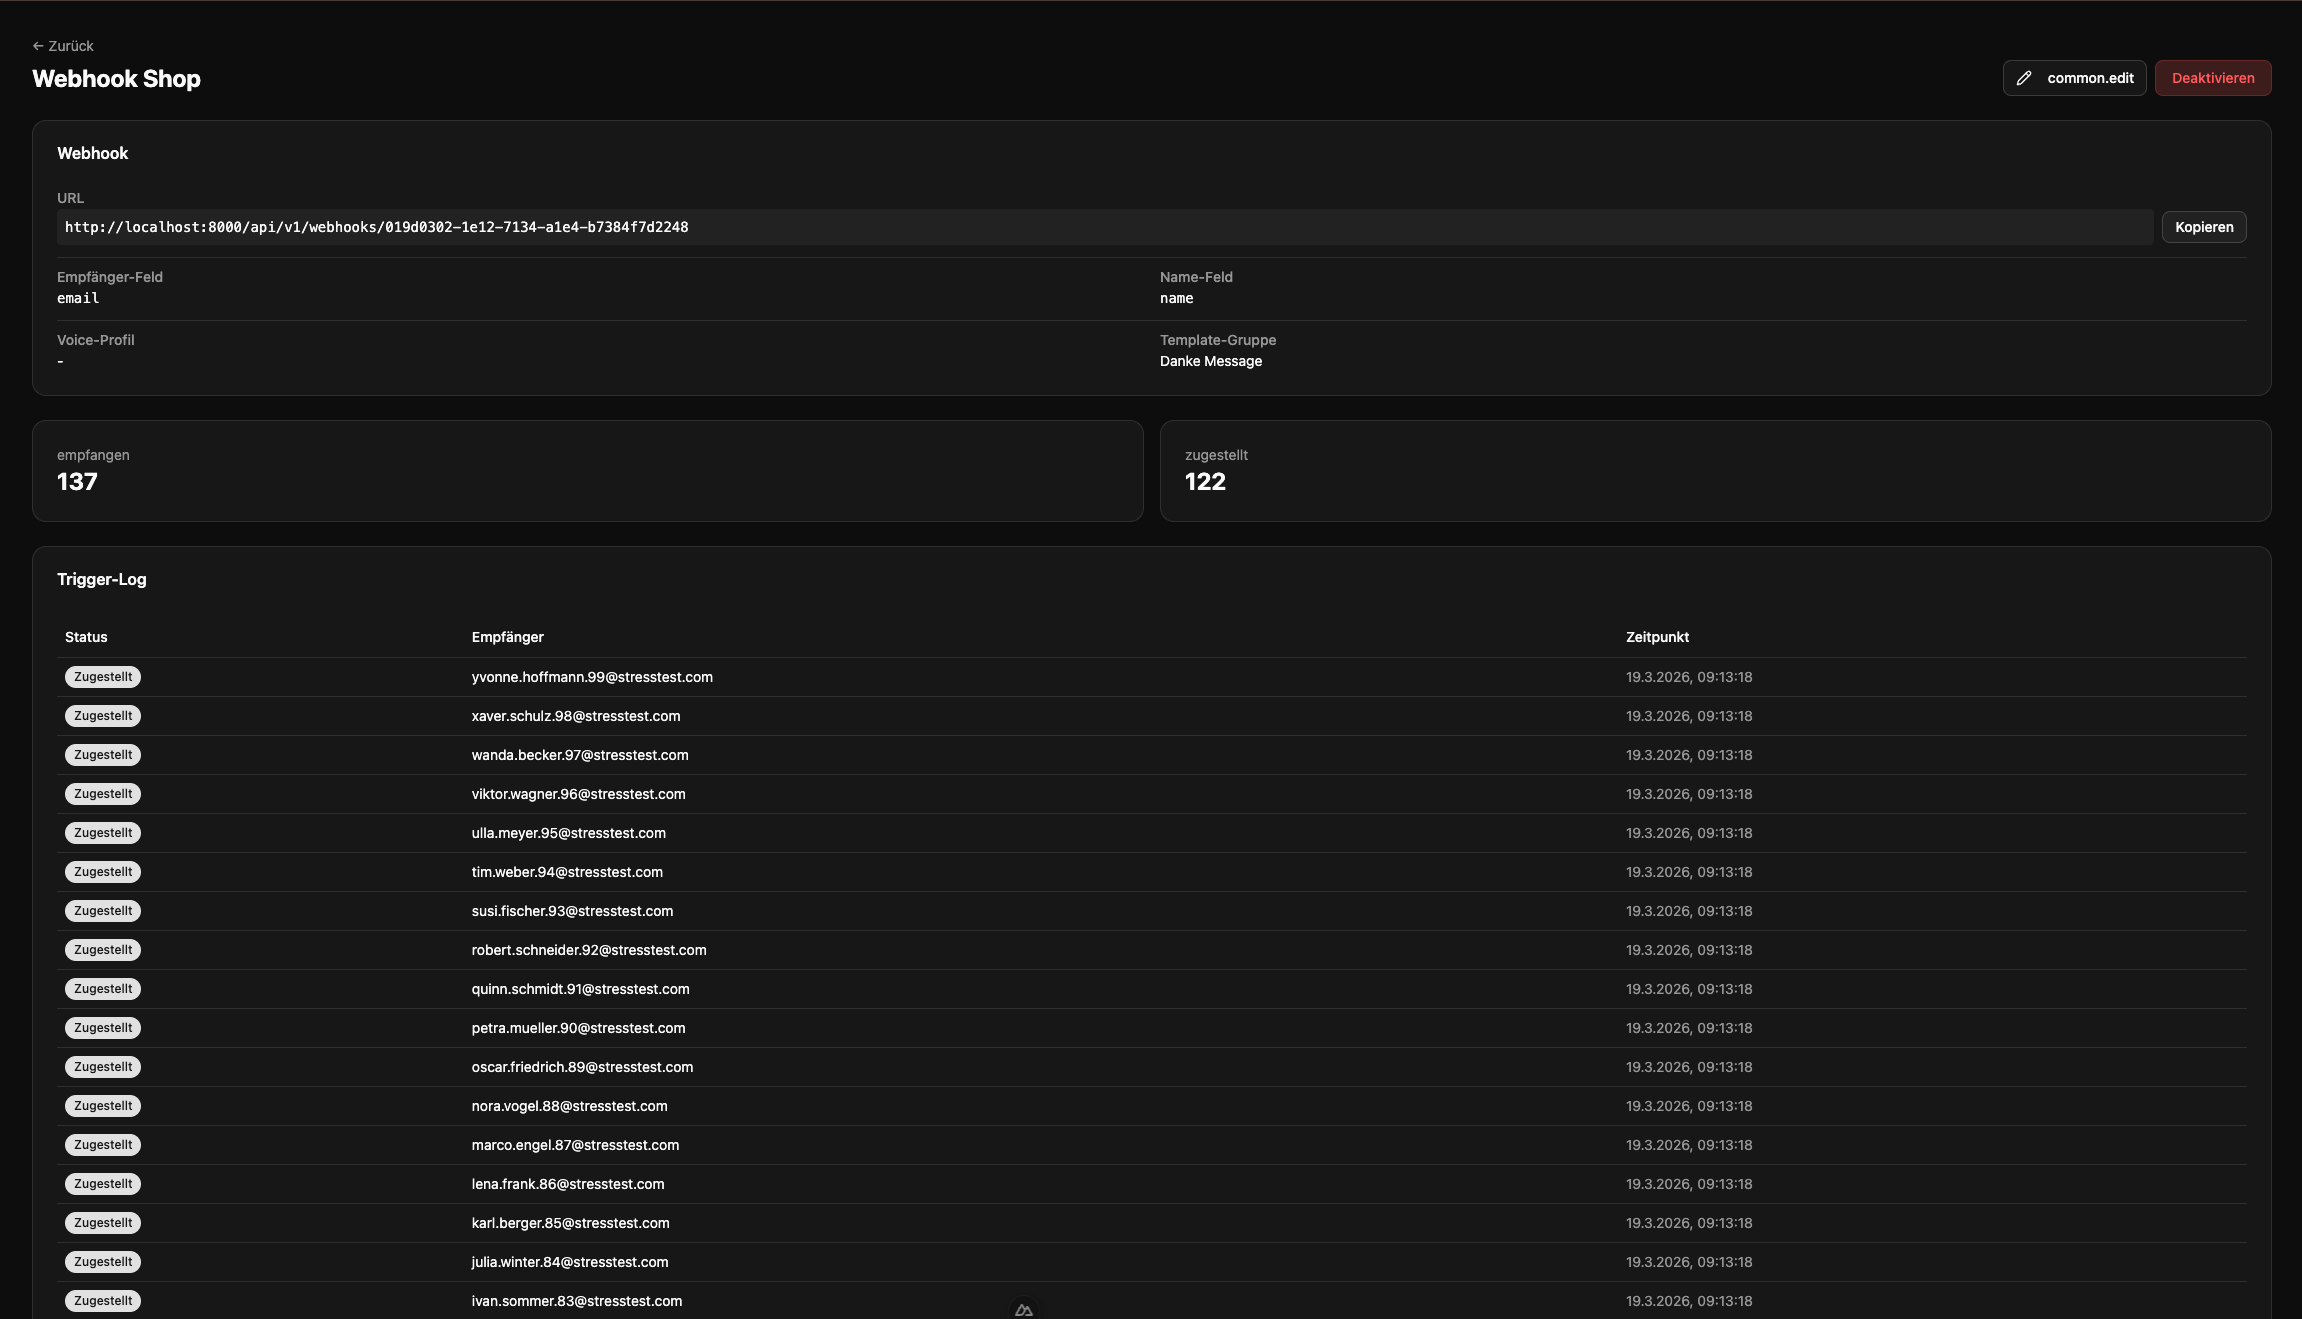Click the Status column header

coord(86,637)
